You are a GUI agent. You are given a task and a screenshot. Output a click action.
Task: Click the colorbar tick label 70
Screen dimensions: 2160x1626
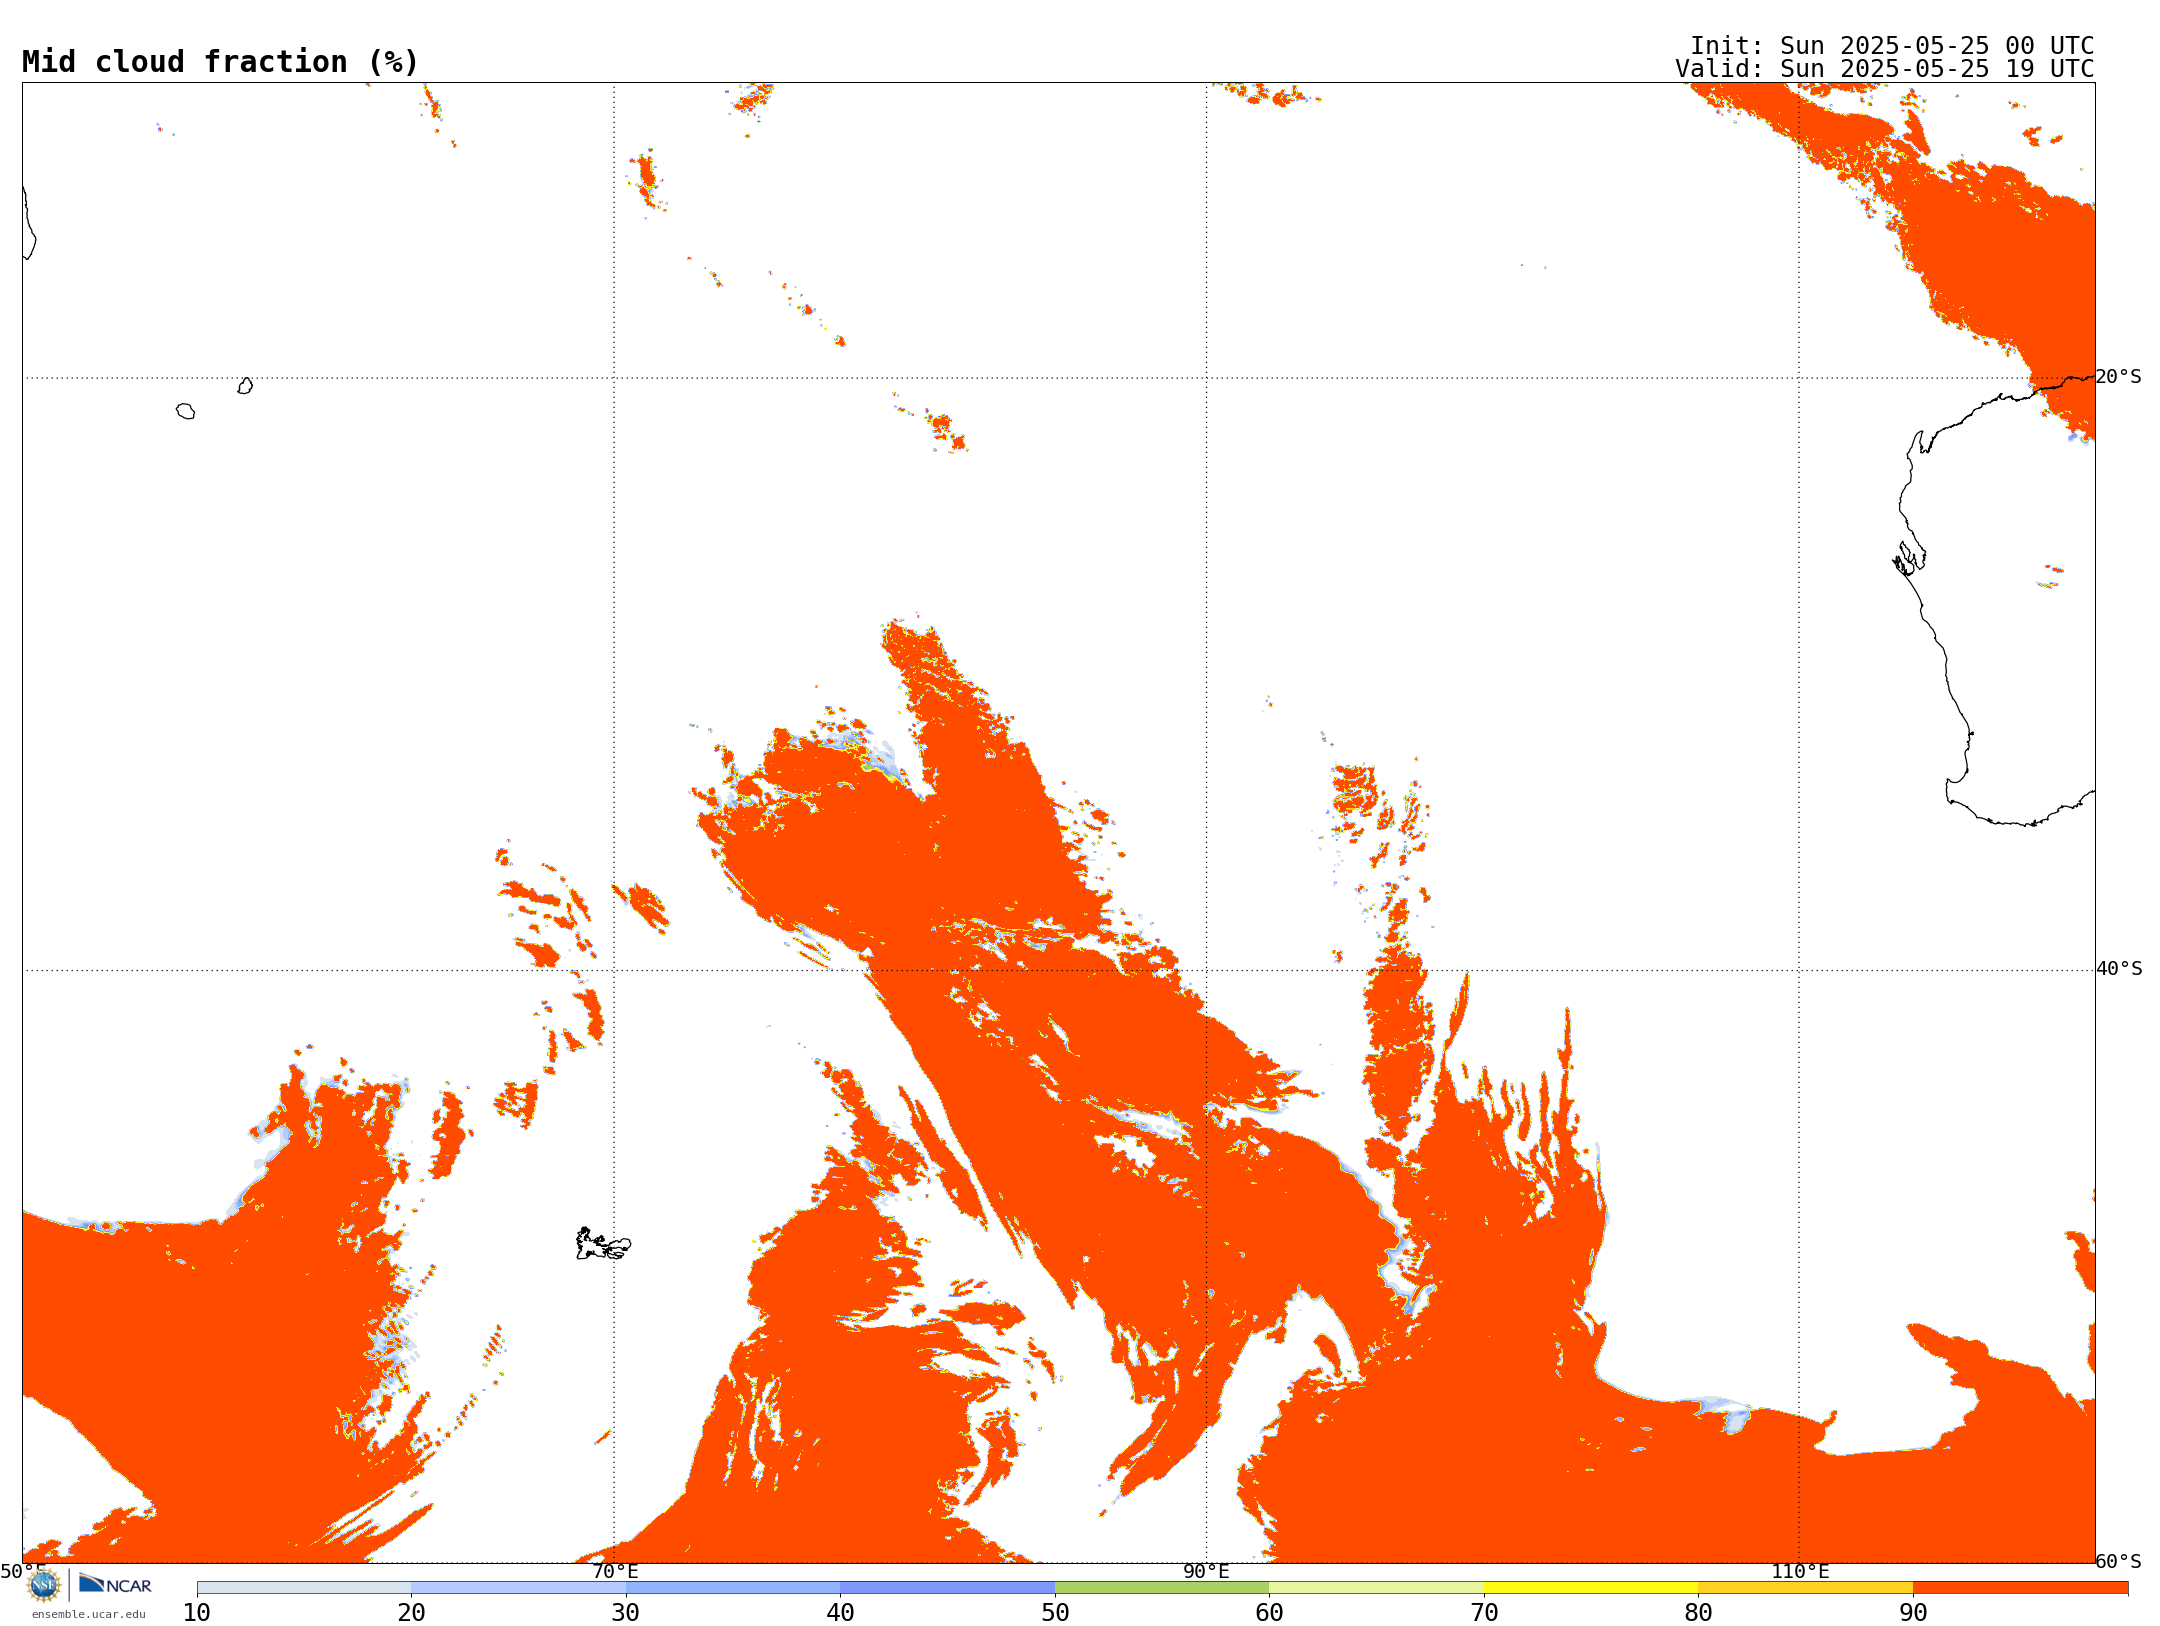pyautogui.click(x=1484, y=1613)
